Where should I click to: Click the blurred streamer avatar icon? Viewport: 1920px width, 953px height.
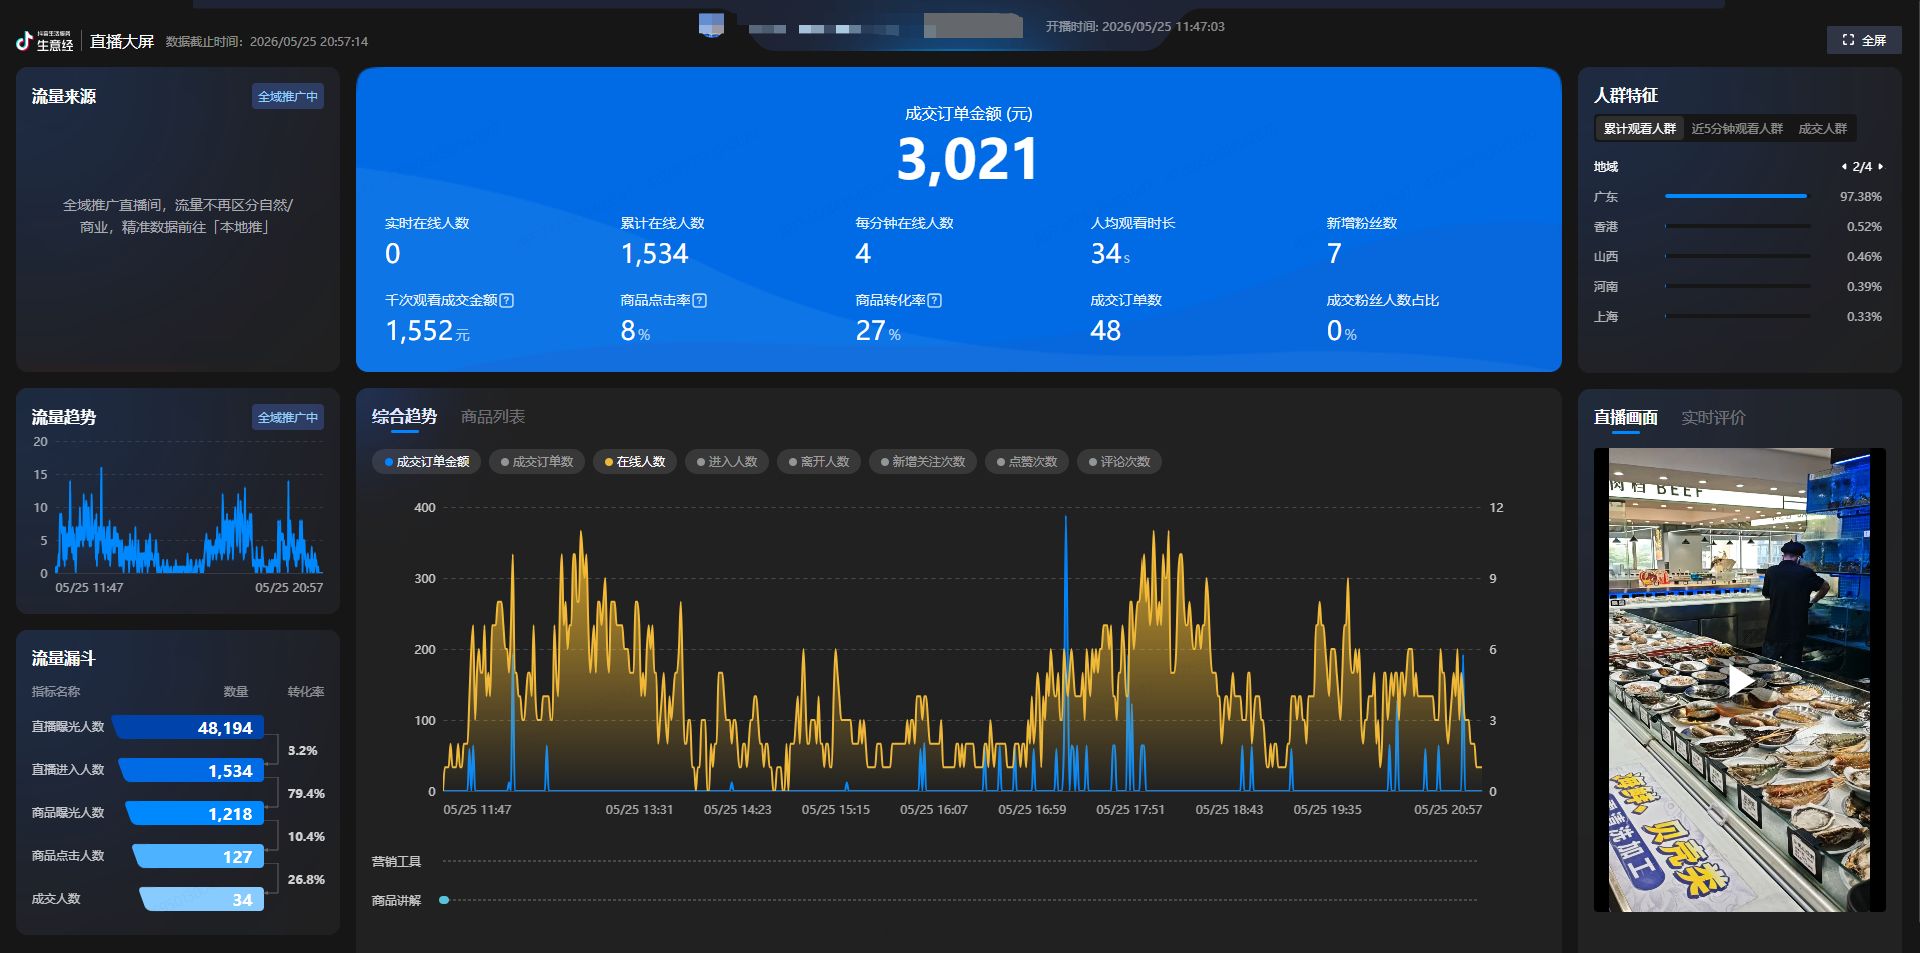point(711,25)
